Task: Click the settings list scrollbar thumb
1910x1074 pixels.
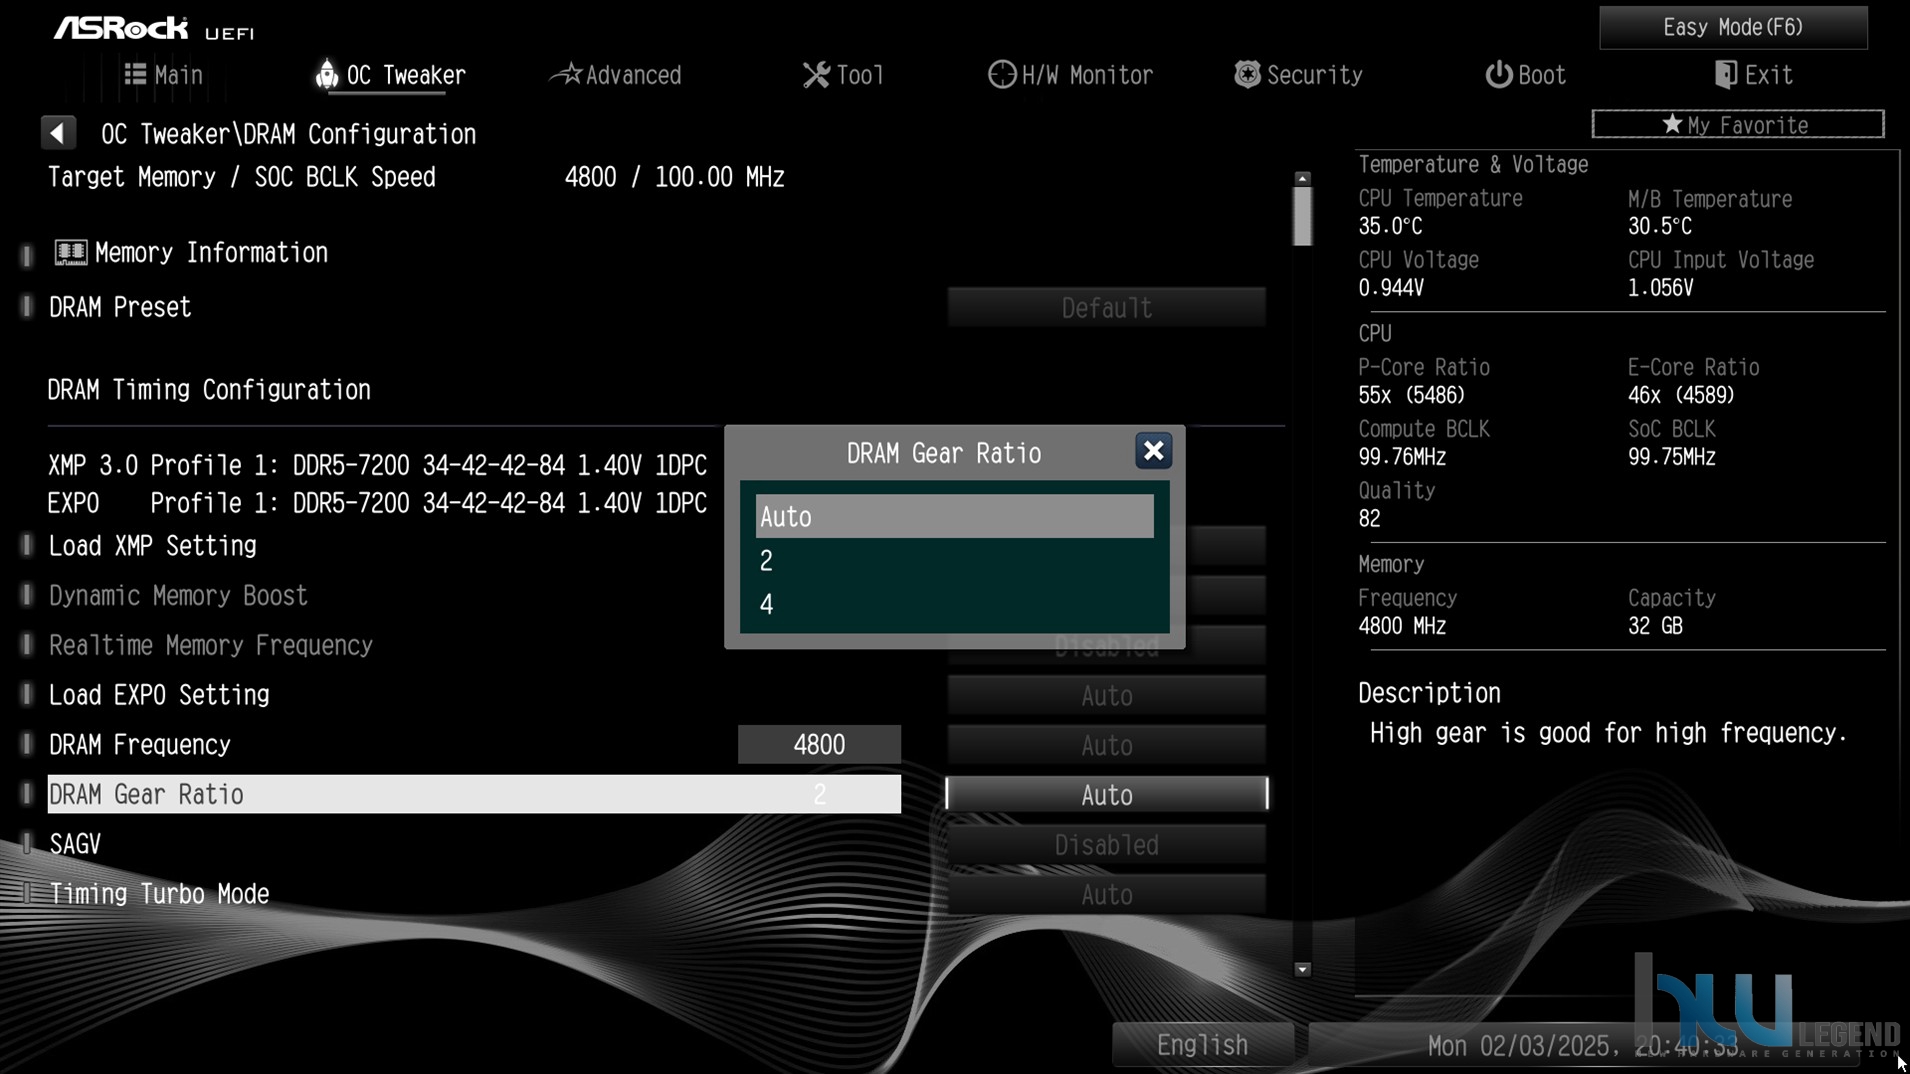Action: 1302,216
